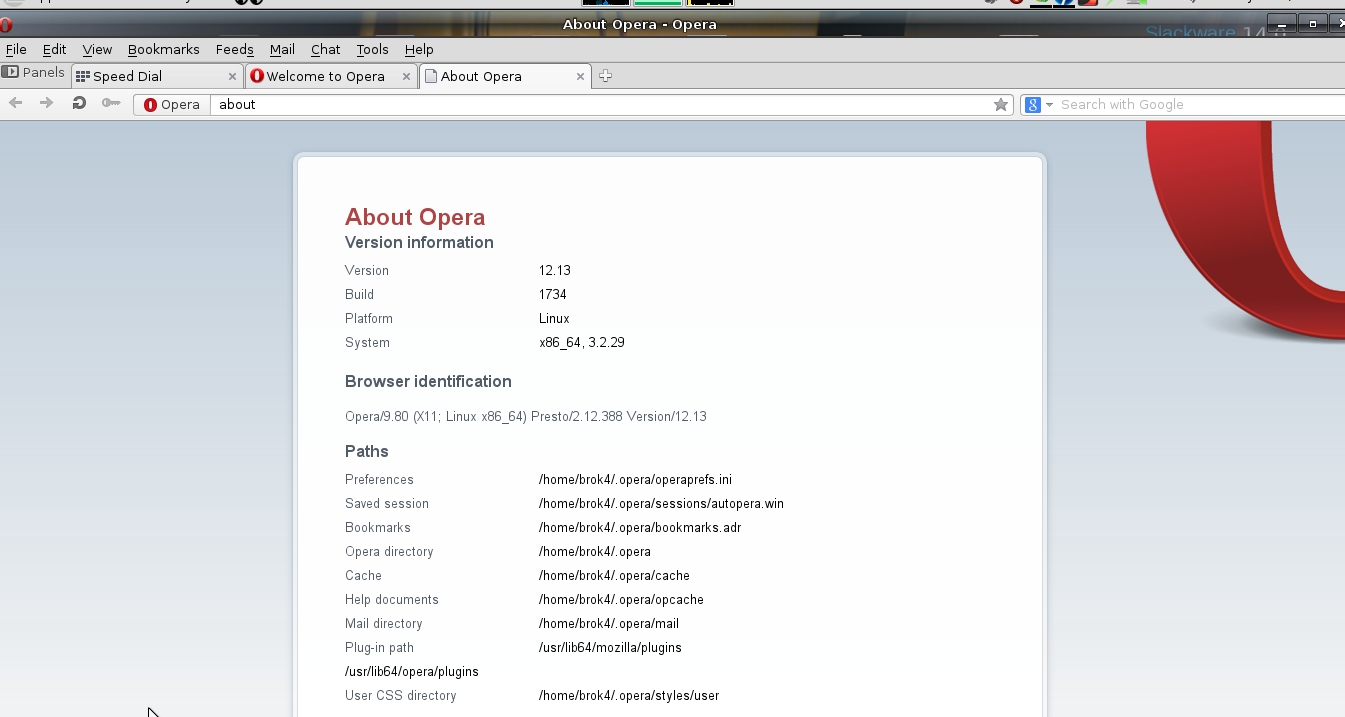This screenshot has width=1345, height=717.
Task: Click the Opera site badge in the address bar
Action: [172, 105]
